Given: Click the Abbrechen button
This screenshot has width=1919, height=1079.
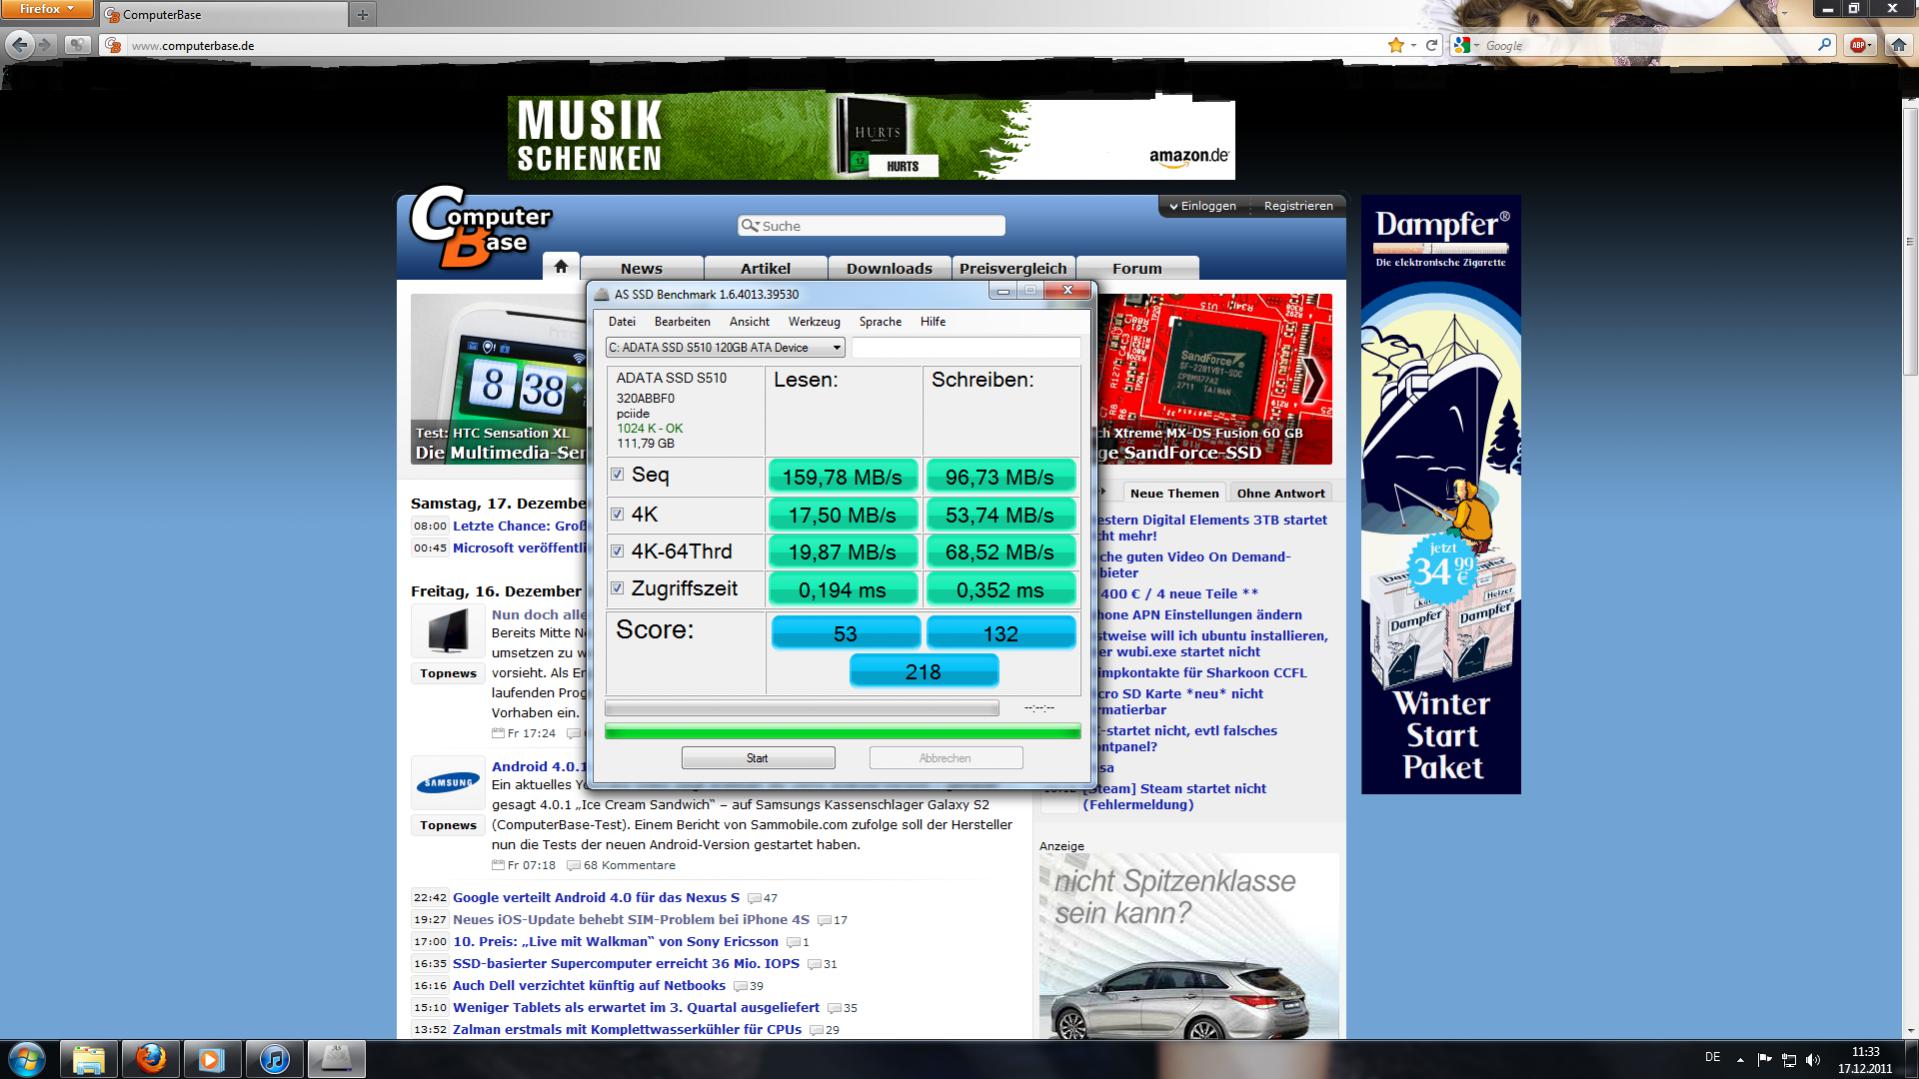Looking at the screenshot, I should pyautogui.click(x=945, y=758).
